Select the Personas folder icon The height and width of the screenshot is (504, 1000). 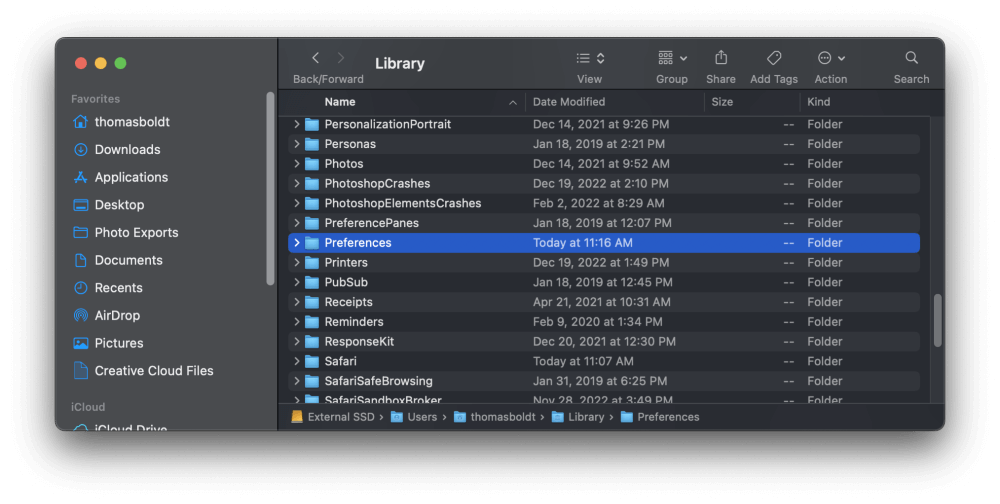(312, 144)
